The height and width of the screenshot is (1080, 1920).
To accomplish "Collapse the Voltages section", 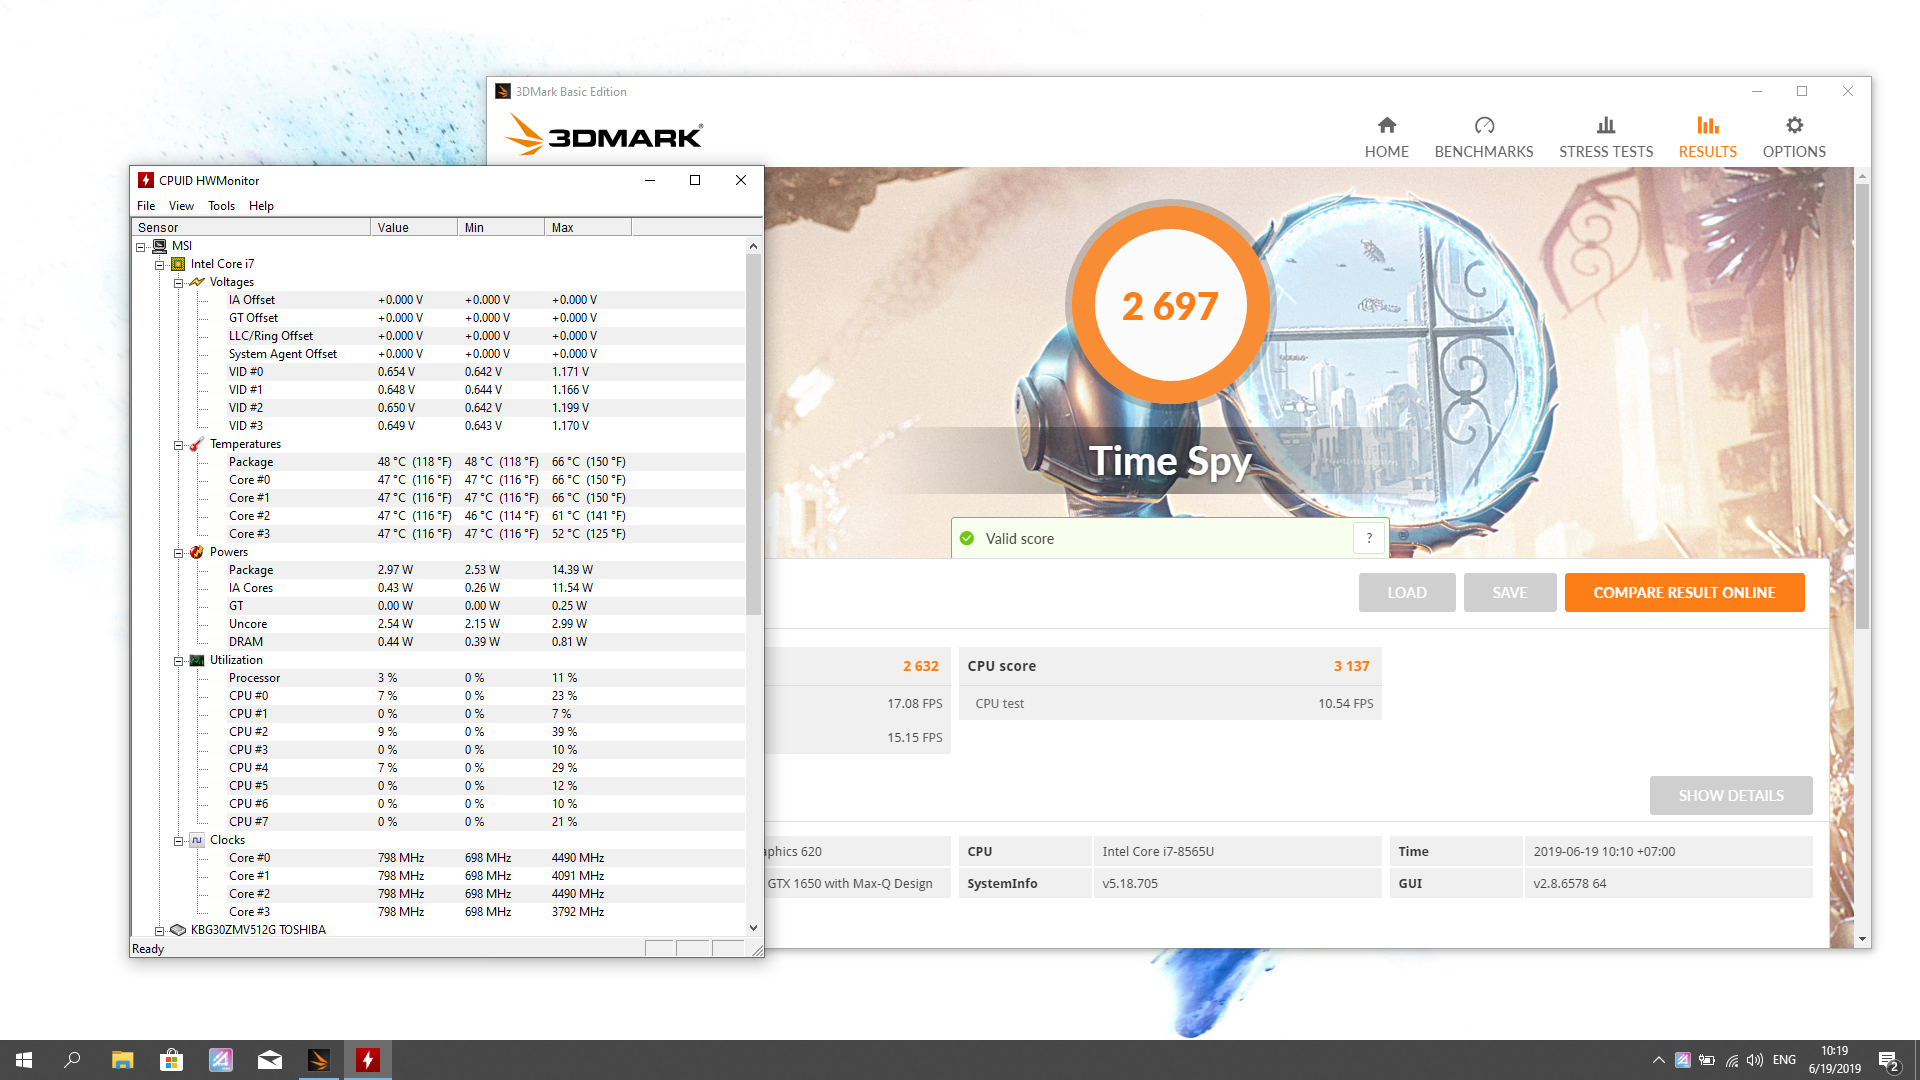I will [178, 283].
